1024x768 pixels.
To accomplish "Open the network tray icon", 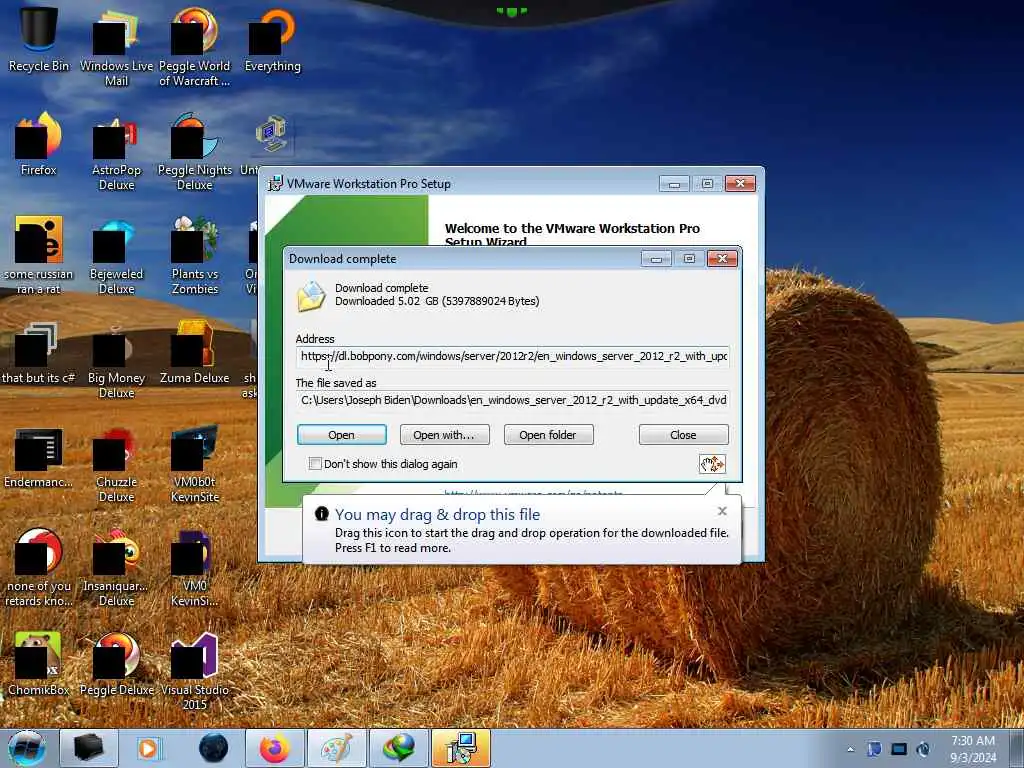I will 899,749.
